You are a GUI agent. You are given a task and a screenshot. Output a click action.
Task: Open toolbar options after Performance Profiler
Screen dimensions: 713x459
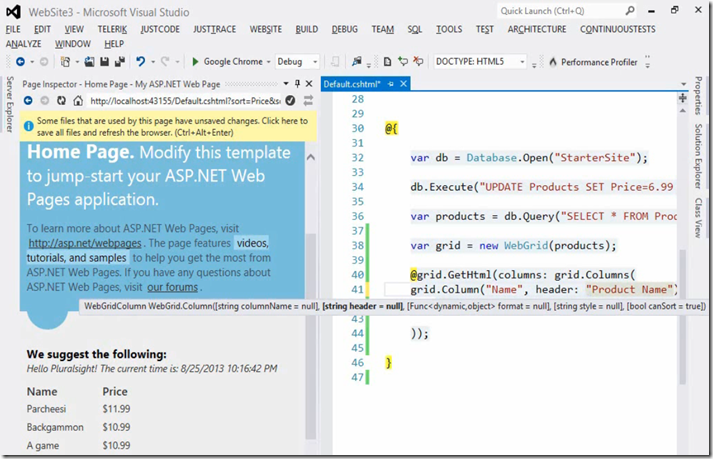[x=648, y=62]
